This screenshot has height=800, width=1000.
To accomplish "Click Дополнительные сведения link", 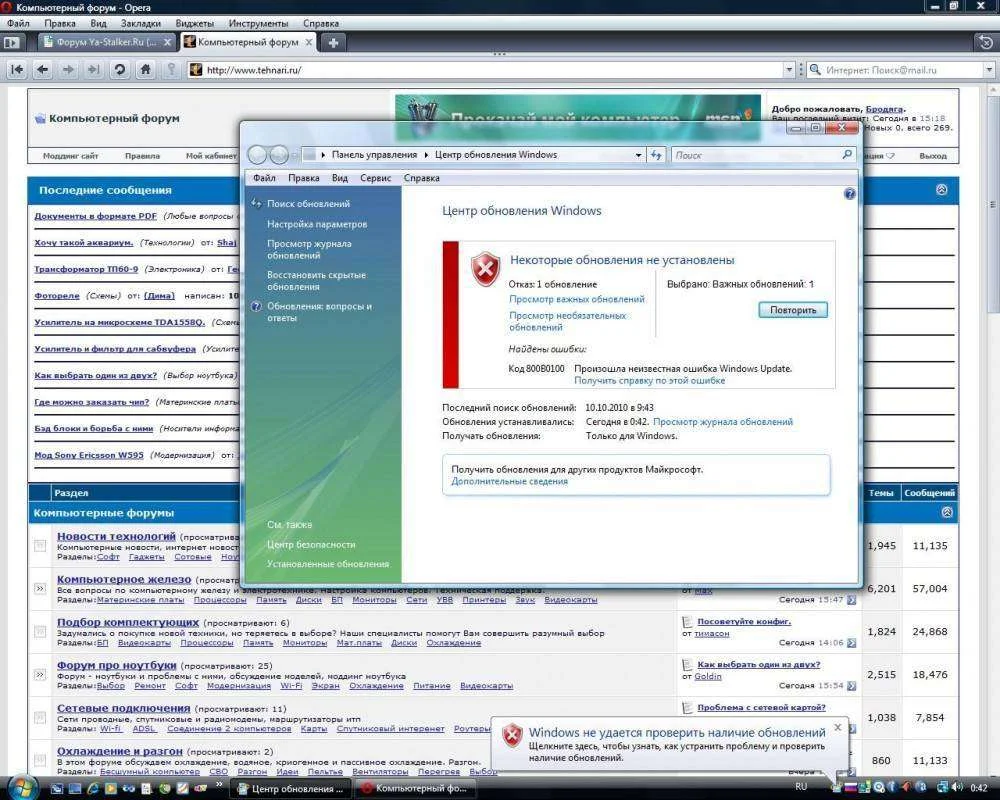I will coord(509,481).
